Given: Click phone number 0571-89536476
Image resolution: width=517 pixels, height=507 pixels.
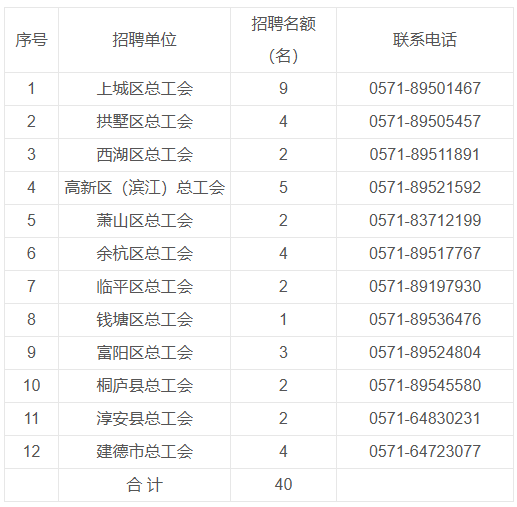Looking at the screenshot, I should click(x=425, y=319).
